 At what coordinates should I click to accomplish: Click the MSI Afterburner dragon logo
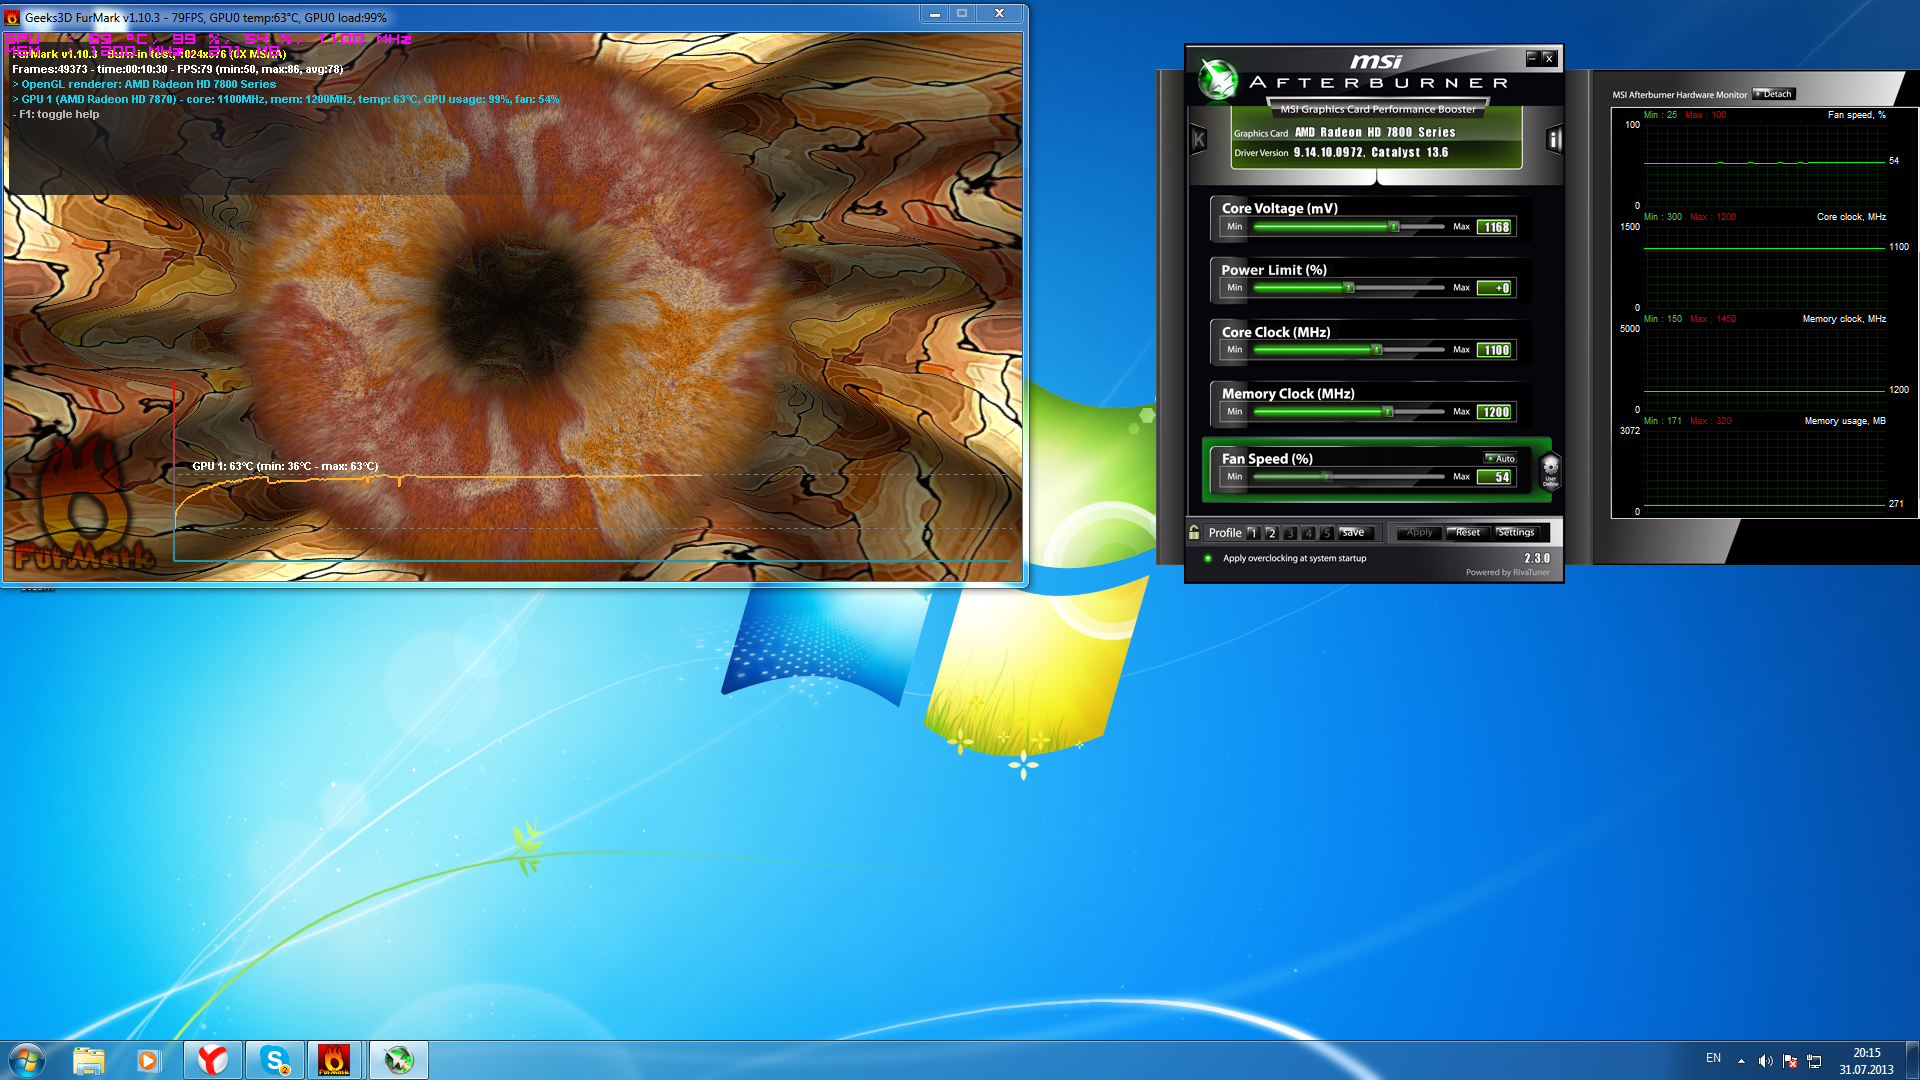[x=1218, y=80]
